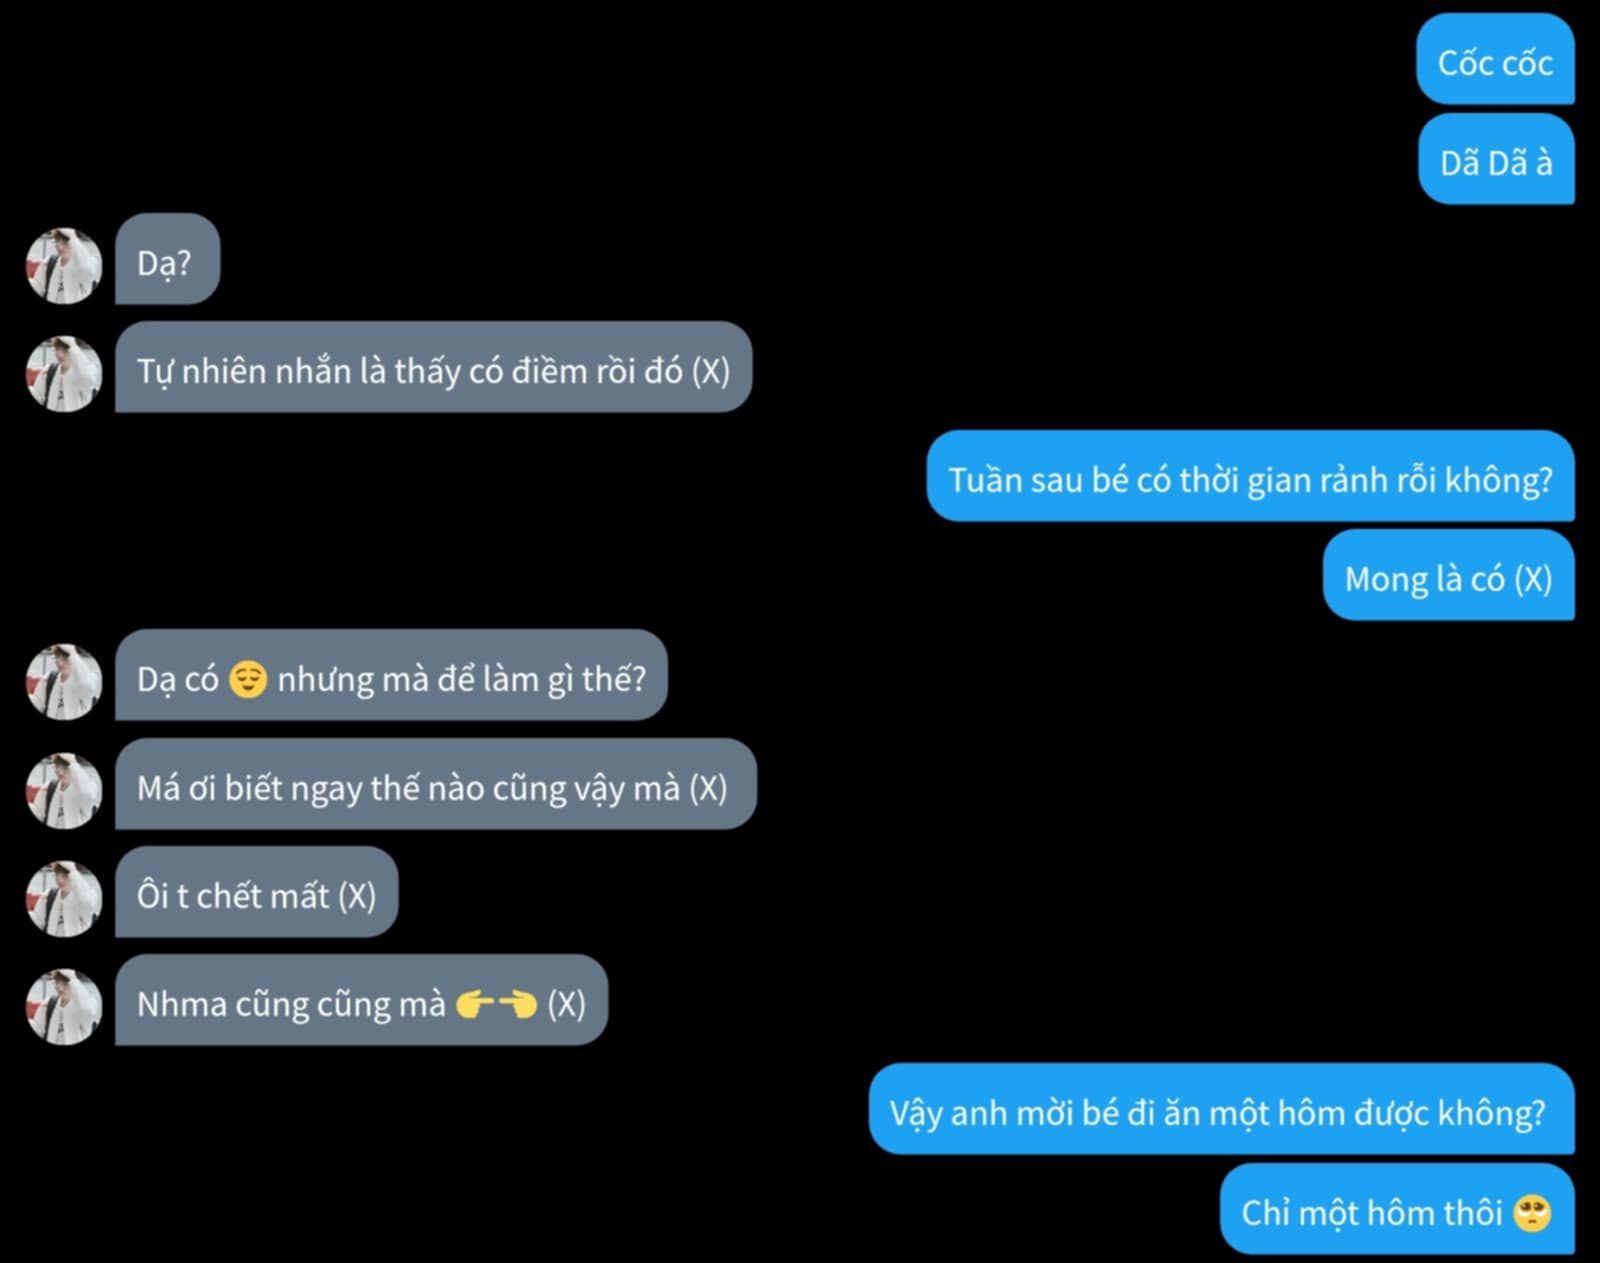Click the "nhưng mà để làm gì thế?" text
Image resolution: width=1600 pixels, height=1263 pixels.
point(462,679)
